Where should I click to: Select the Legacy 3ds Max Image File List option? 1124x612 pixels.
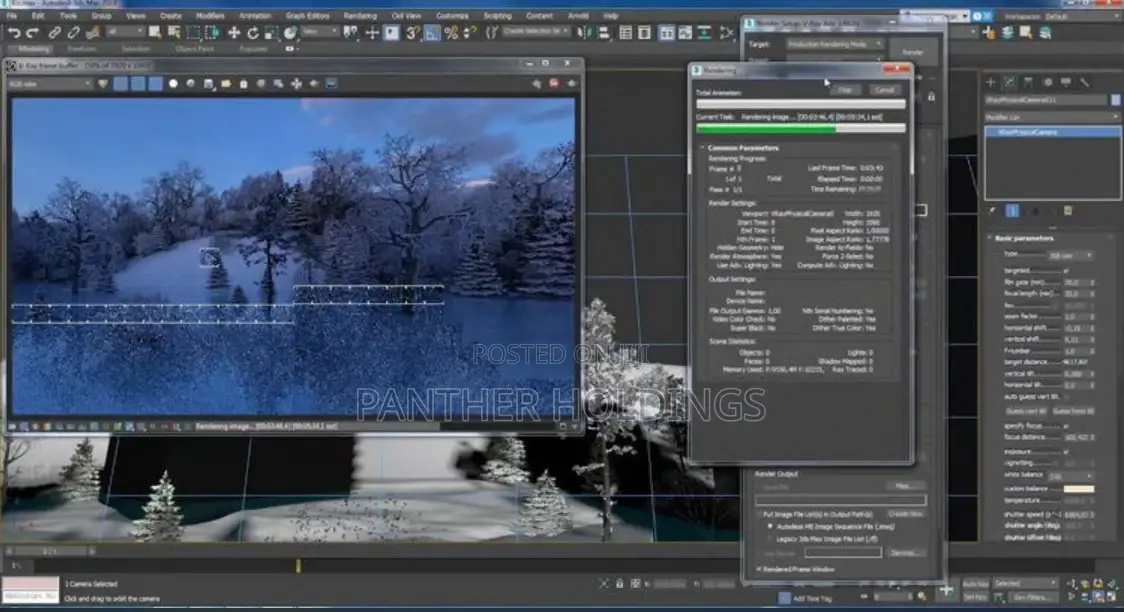[x=769, y=538]
